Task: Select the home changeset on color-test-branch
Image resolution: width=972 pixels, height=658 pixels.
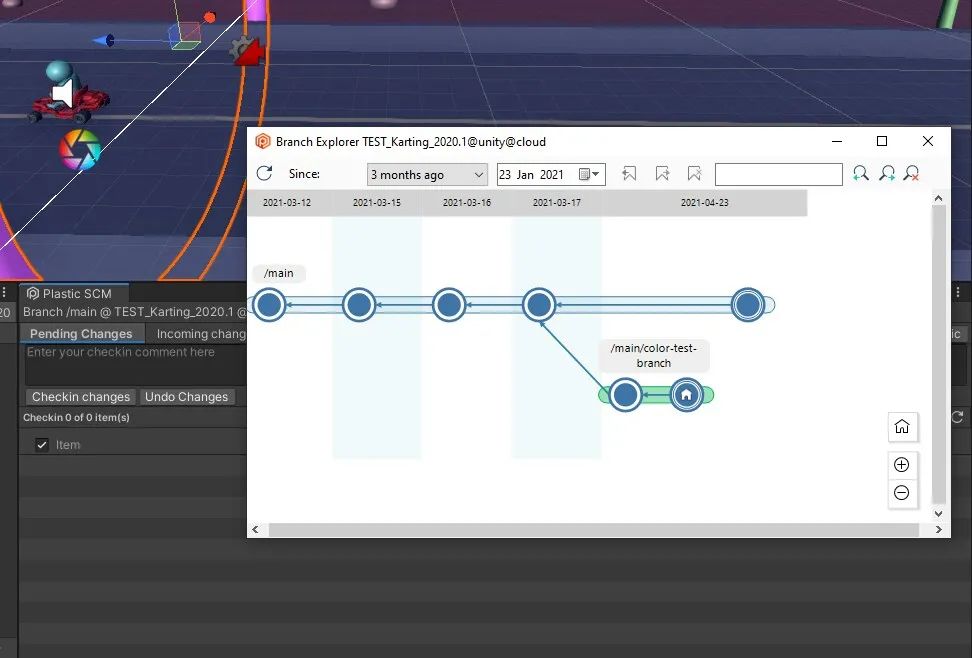Action: tap(686, 395)
